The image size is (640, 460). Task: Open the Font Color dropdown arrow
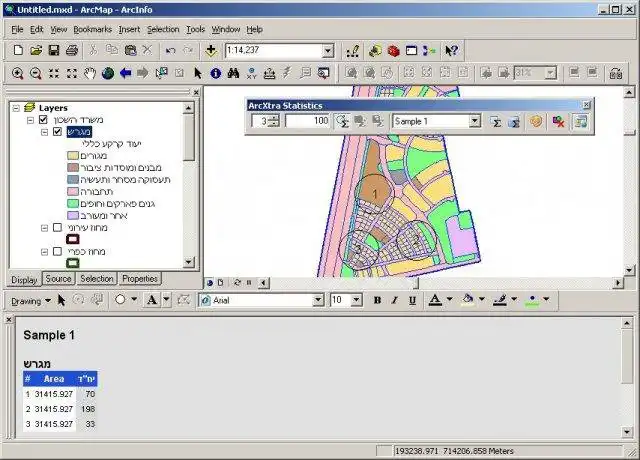point(449,300)
